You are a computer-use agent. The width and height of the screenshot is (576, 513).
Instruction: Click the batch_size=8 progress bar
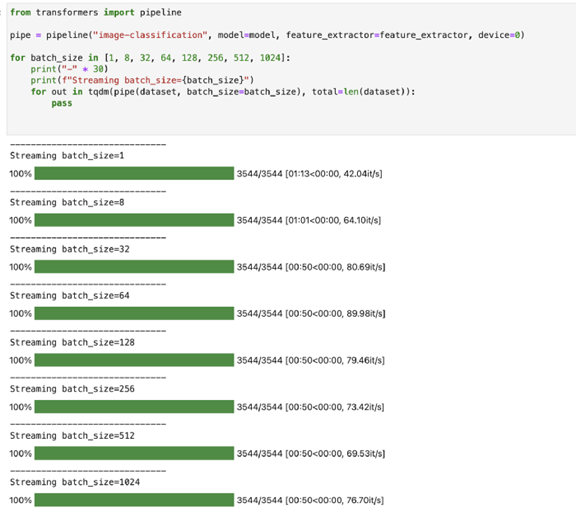point(134,220)
